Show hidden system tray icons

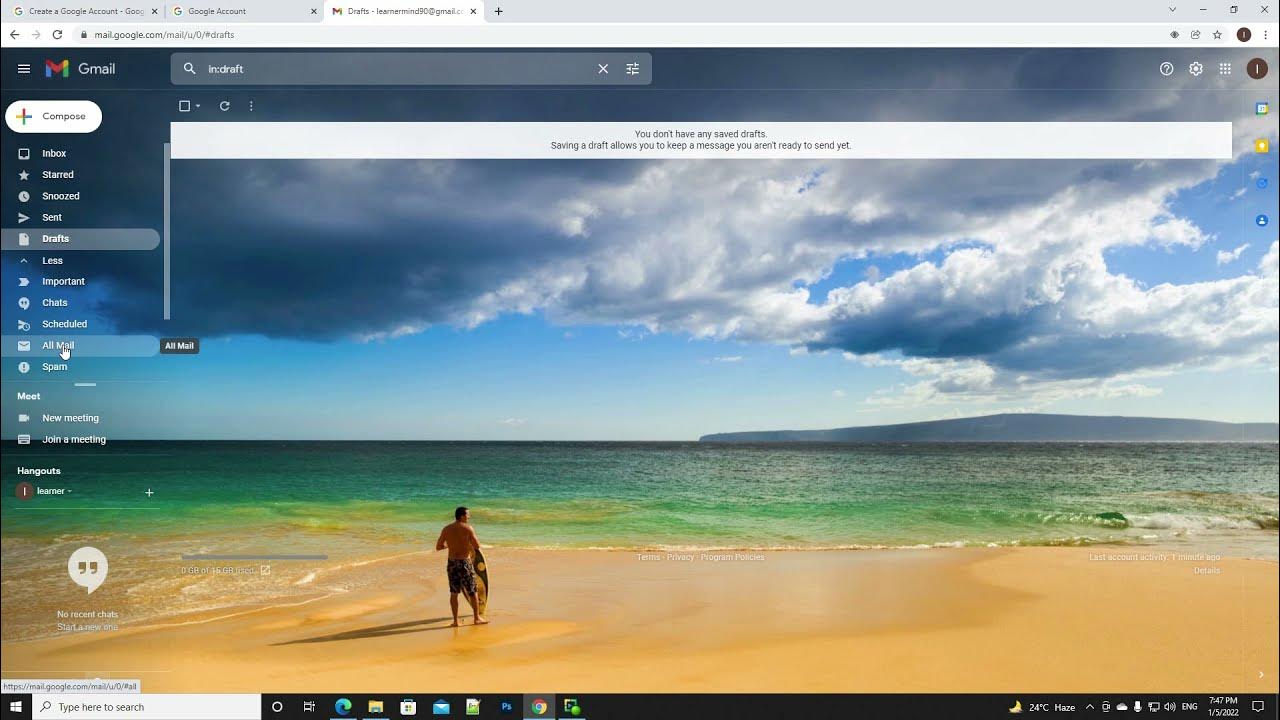(x=1089, y=707)
